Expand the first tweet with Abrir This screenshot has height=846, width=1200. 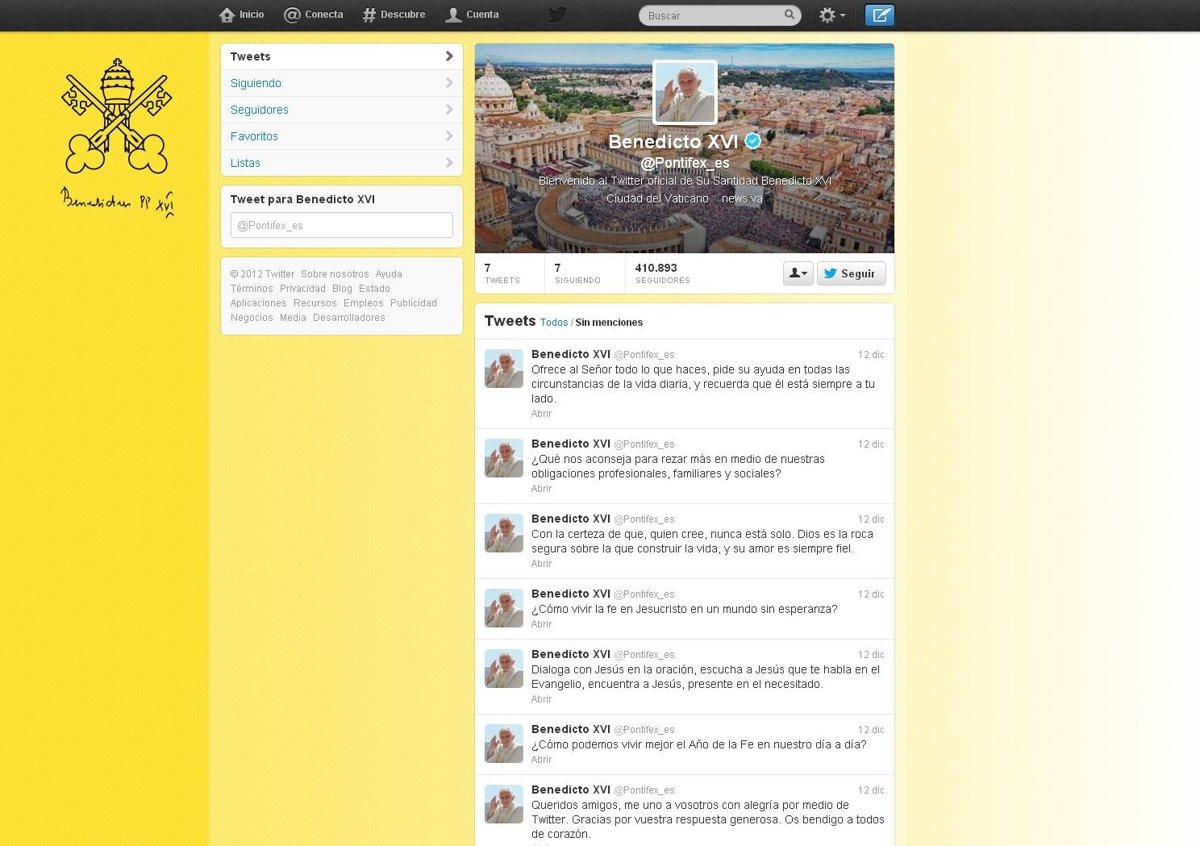click(x=541, y=413)
